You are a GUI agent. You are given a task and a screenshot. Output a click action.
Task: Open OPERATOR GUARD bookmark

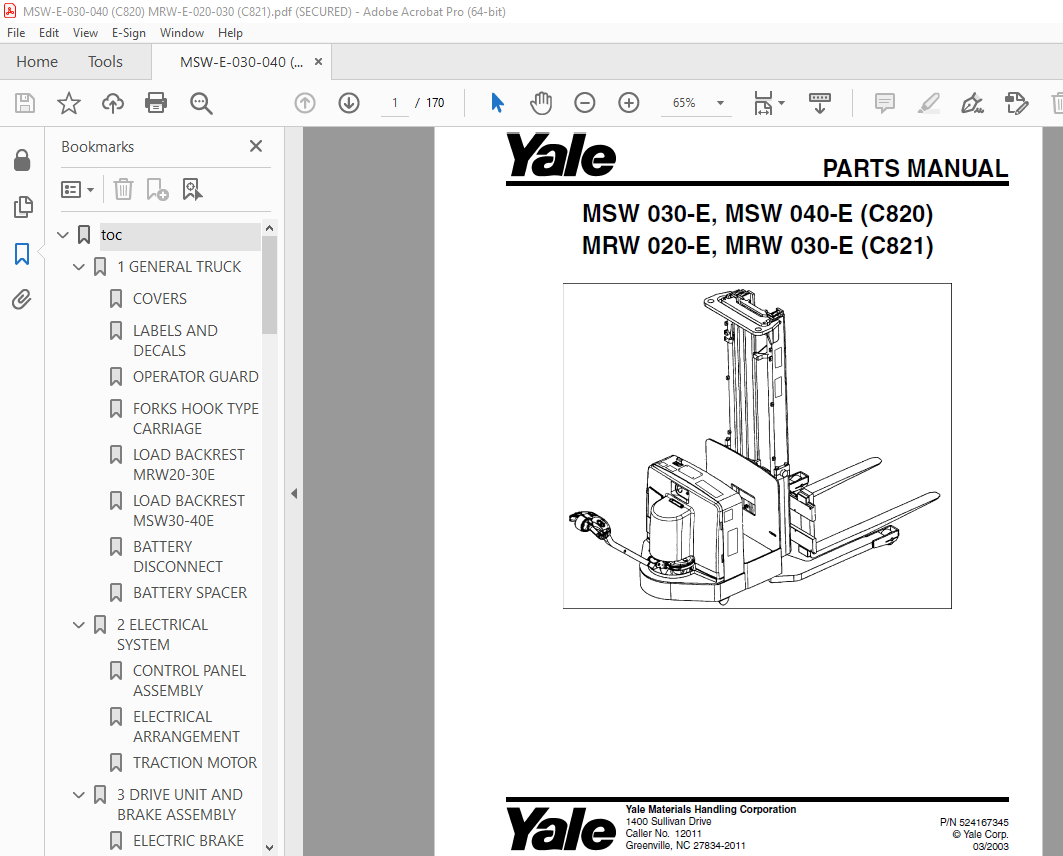196,377
